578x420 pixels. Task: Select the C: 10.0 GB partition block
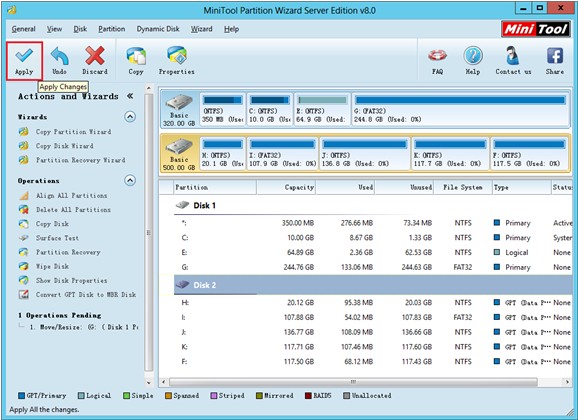click(x=270, y=110)
